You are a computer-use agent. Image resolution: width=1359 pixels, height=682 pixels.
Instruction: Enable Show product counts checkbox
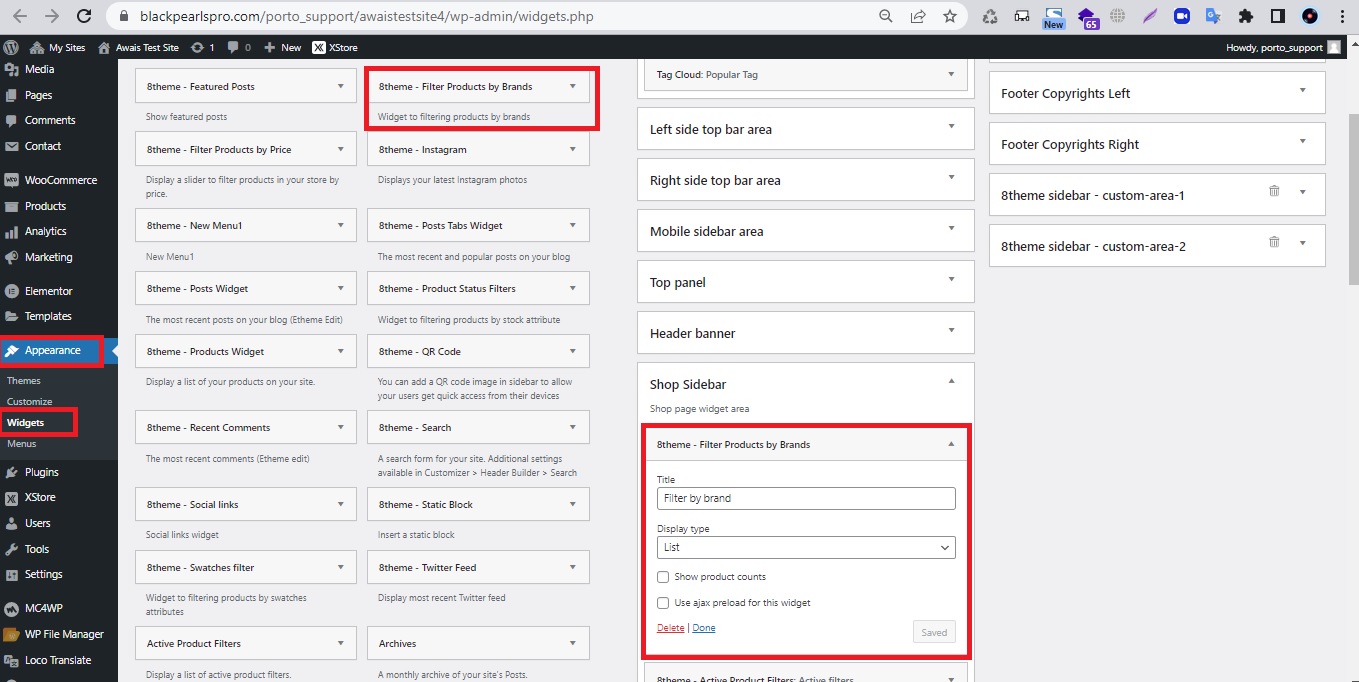663,577
